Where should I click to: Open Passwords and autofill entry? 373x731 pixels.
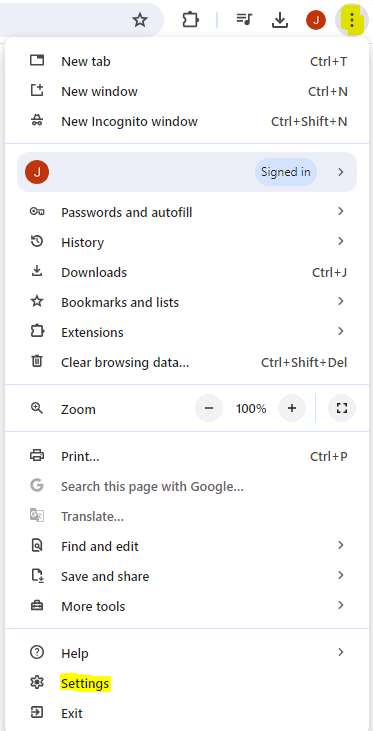point(186,212)
